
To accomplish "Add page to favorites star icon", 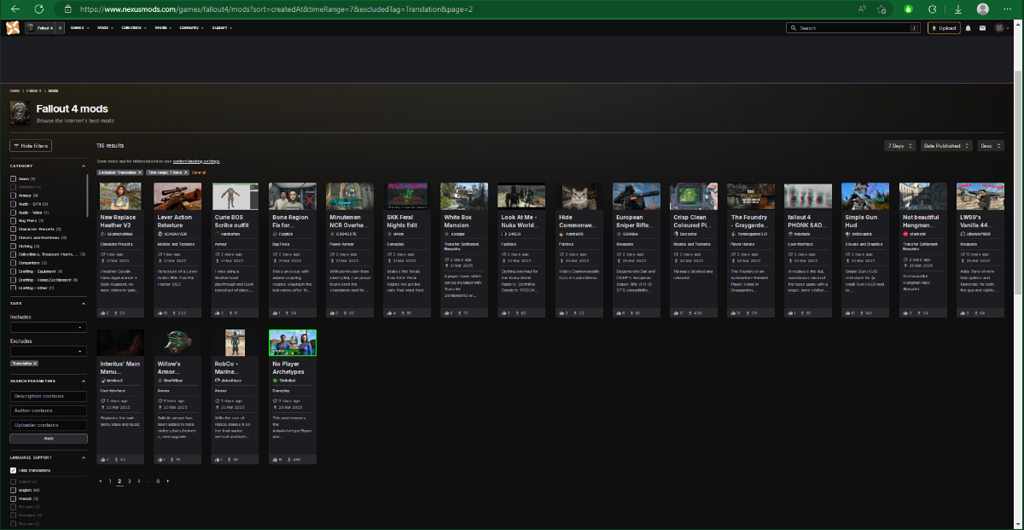I will click(x=882, y=9).
